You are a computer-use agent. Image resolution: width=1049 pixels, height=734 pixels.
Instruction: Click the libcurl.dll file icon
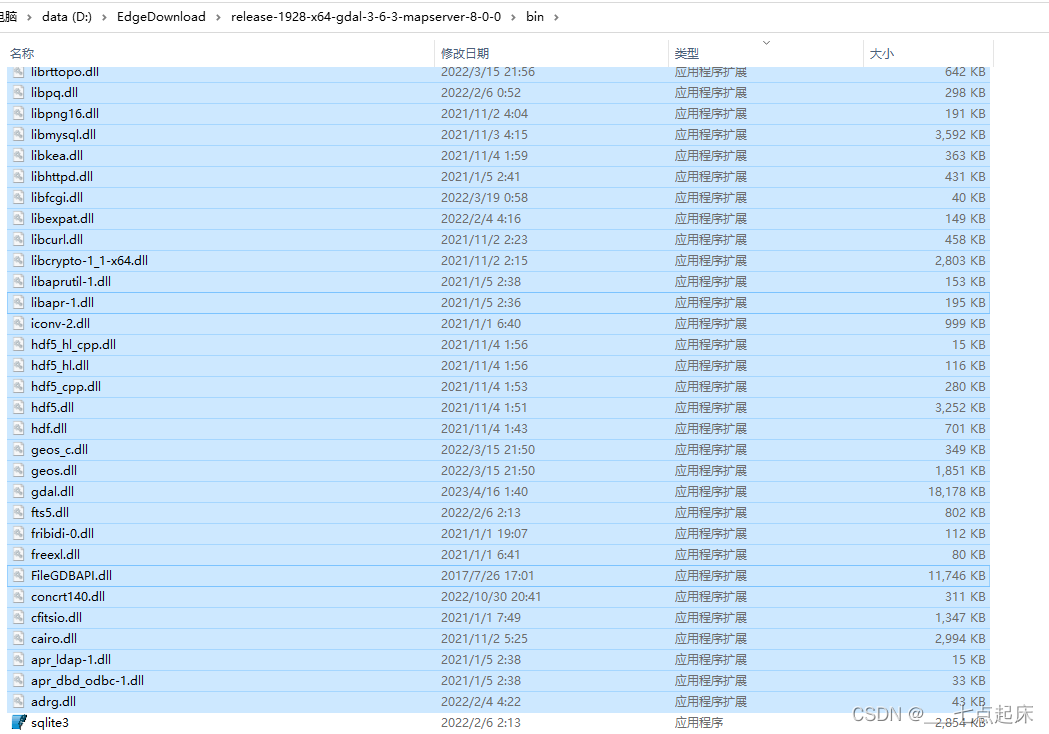[x=17, y=239]
